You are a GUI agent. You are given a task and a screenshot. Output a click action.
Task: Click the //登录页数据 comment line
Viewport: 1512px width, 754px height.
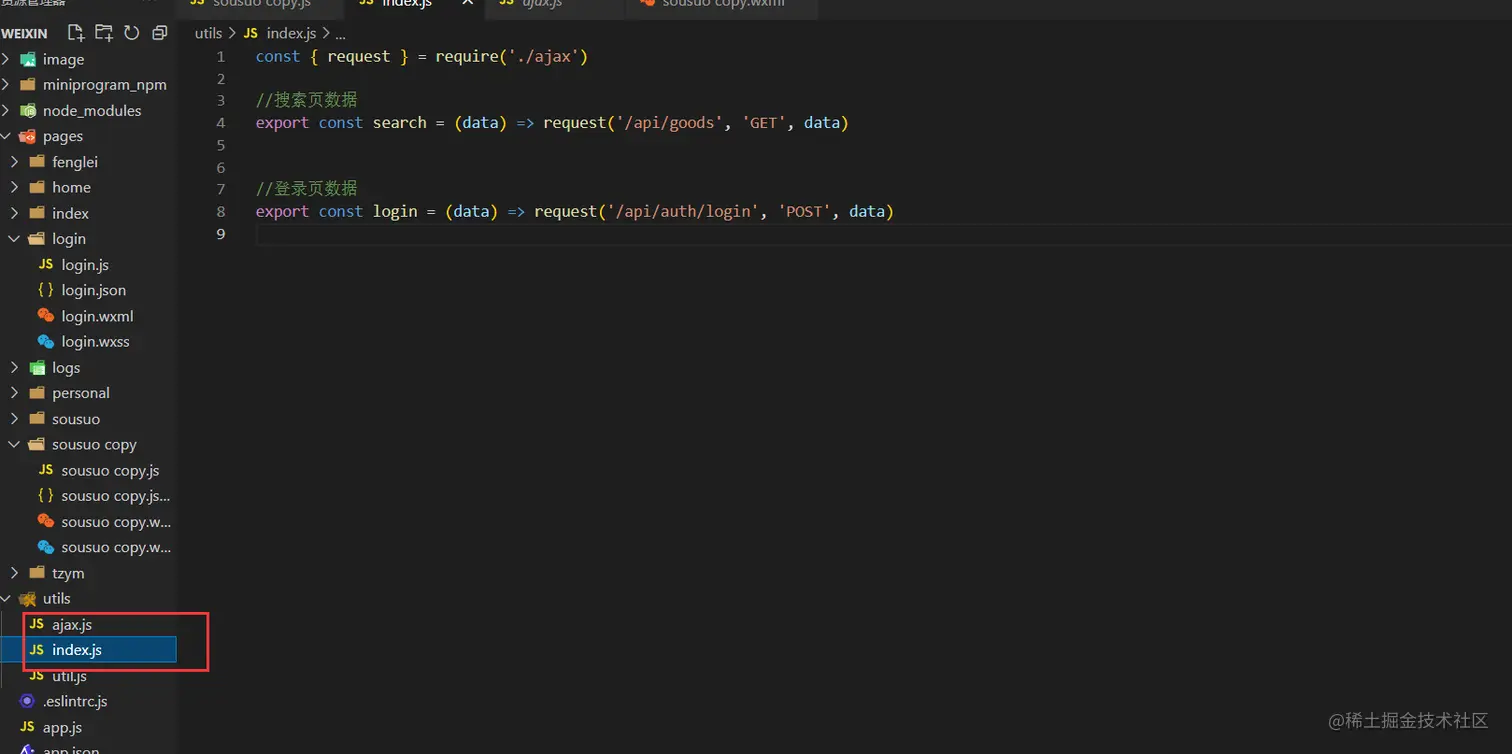306,188
